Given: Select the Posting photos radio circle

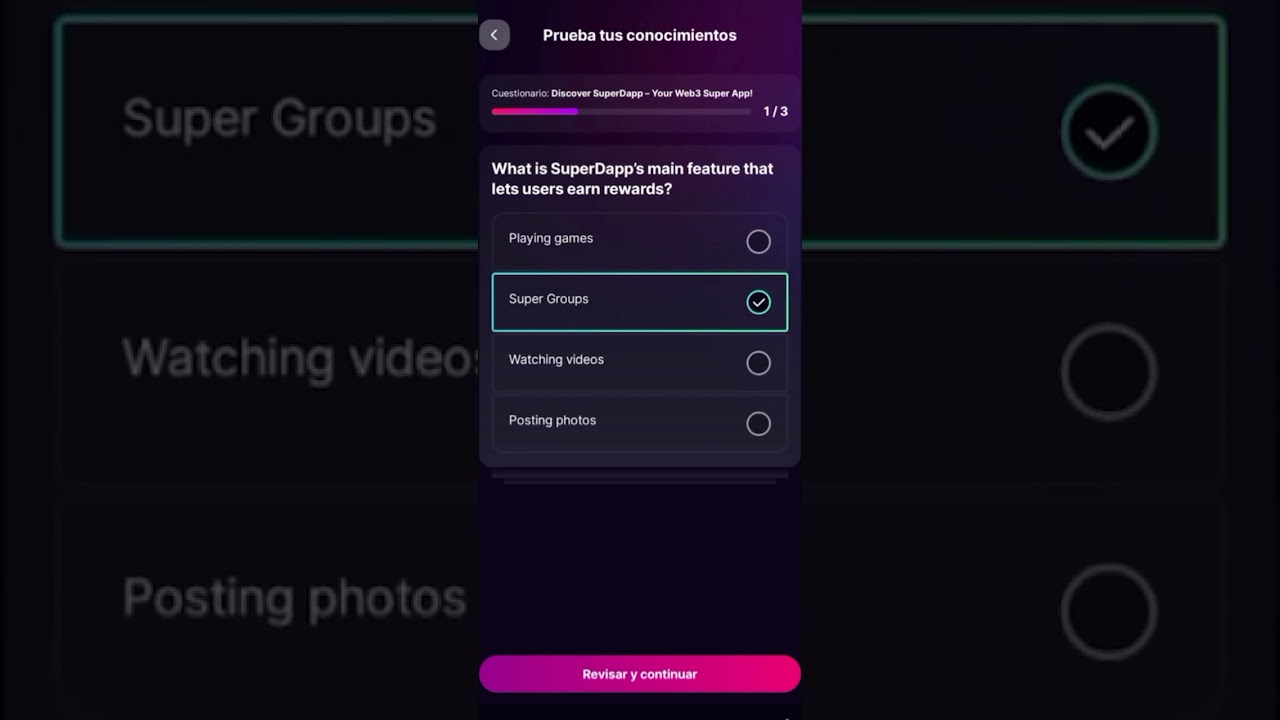Looking at the screenshot, I should pos(758,424).
